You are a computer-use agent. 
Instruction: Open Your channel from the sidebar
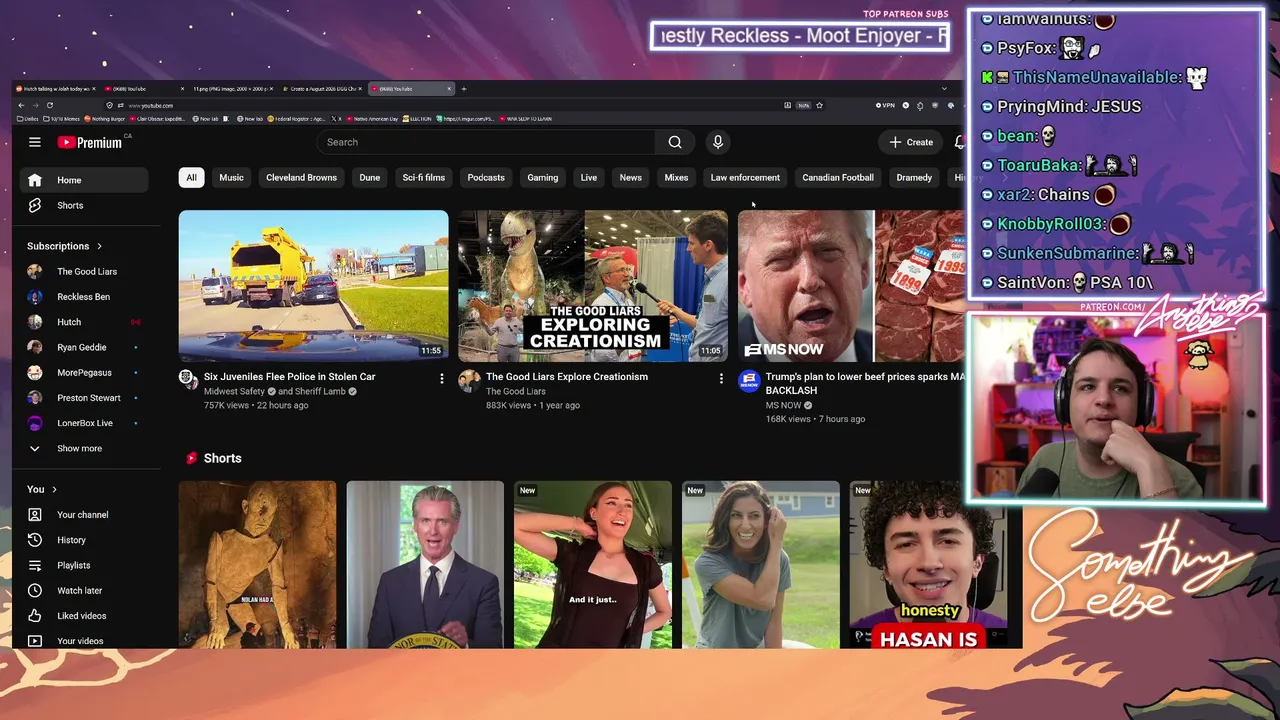84,515
